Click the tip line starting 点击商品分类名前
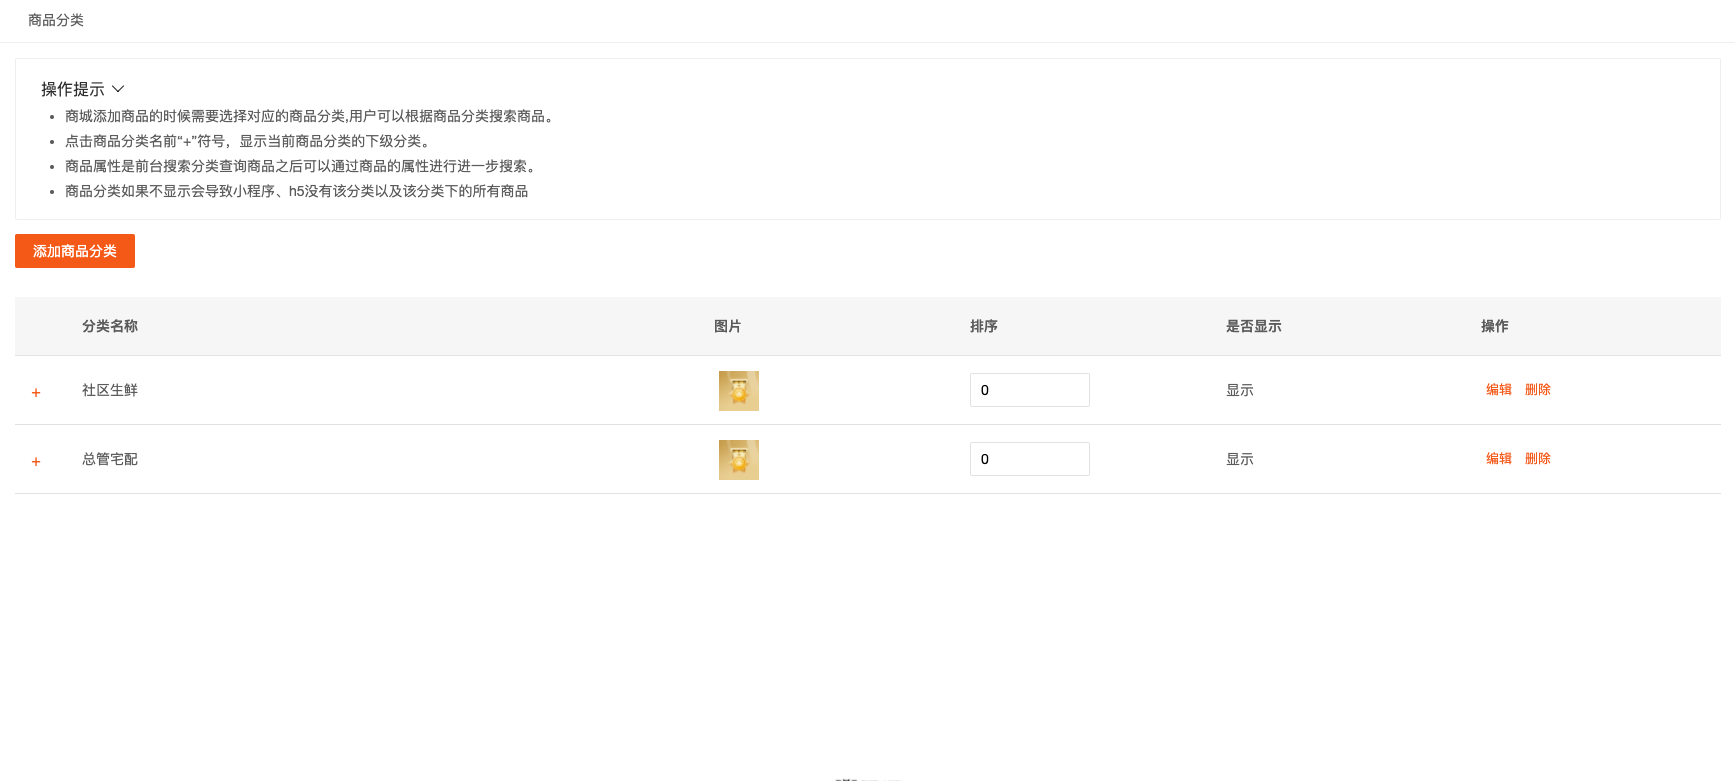The image size is (1735, 781). tap(250, 141)
